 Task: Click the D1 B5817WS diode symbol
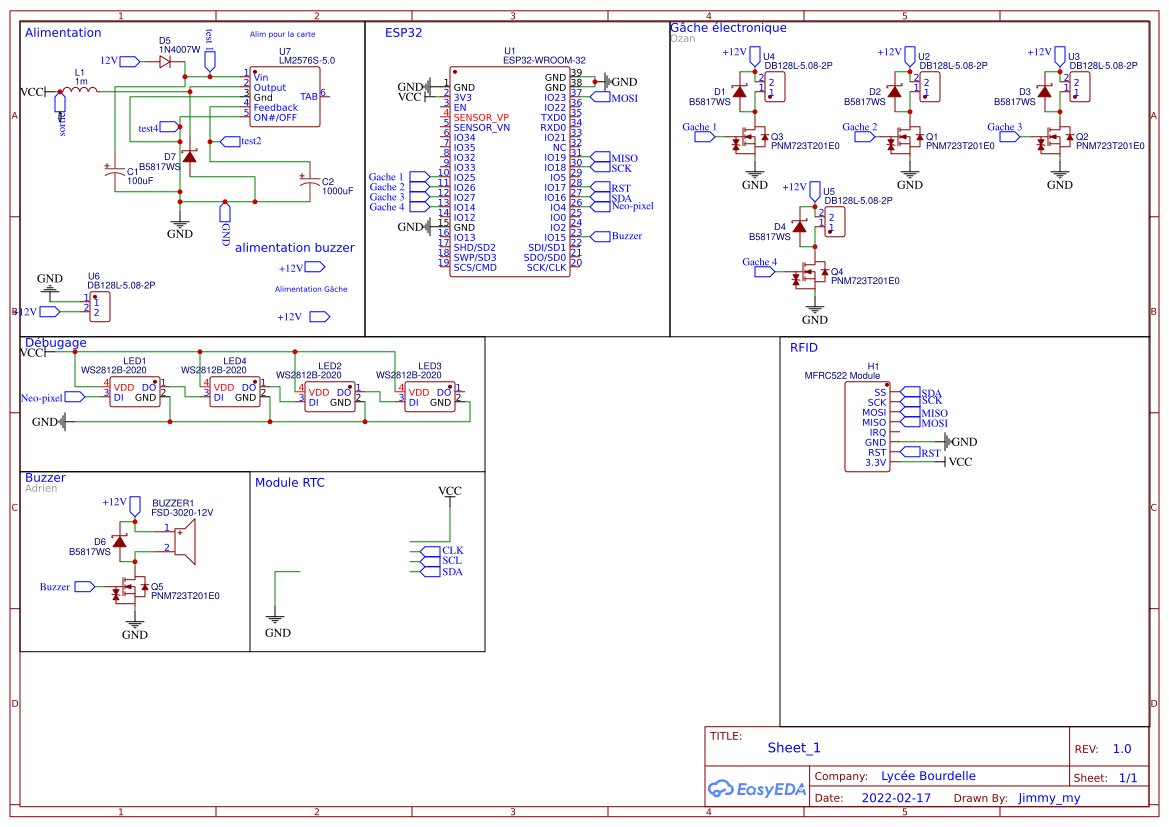740,92
